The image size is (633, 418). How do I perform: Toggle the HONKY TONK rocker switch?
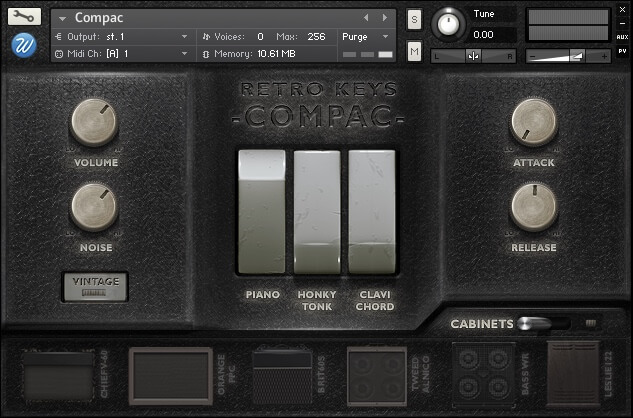[x=317, y=212]
